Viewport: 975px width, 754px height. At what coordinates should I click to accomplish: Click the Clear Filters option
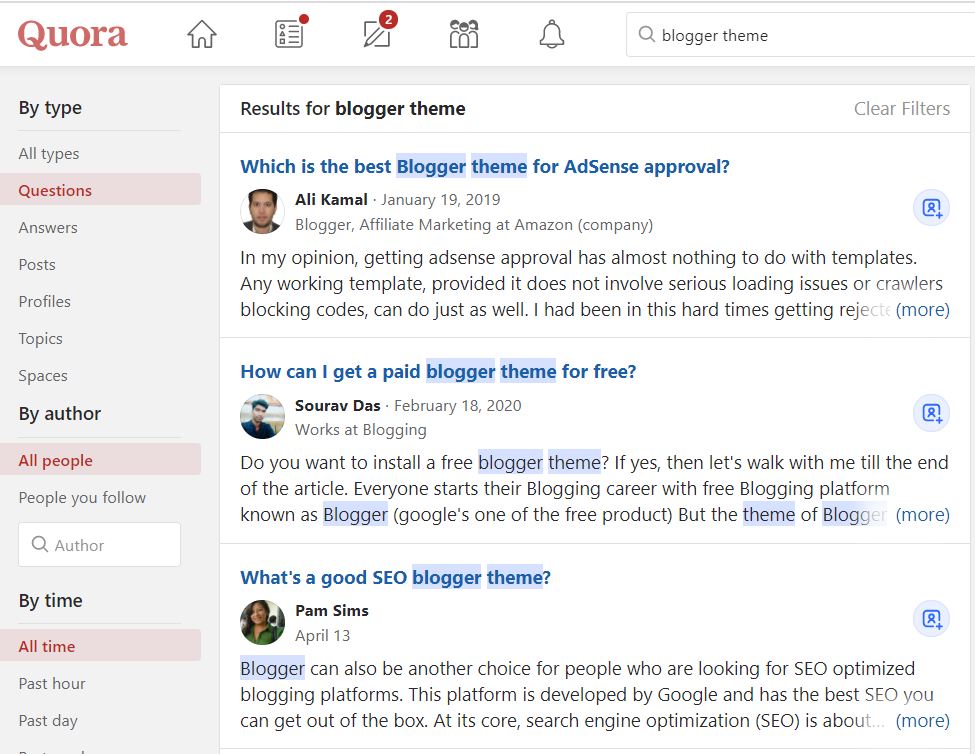click(901, 108)
